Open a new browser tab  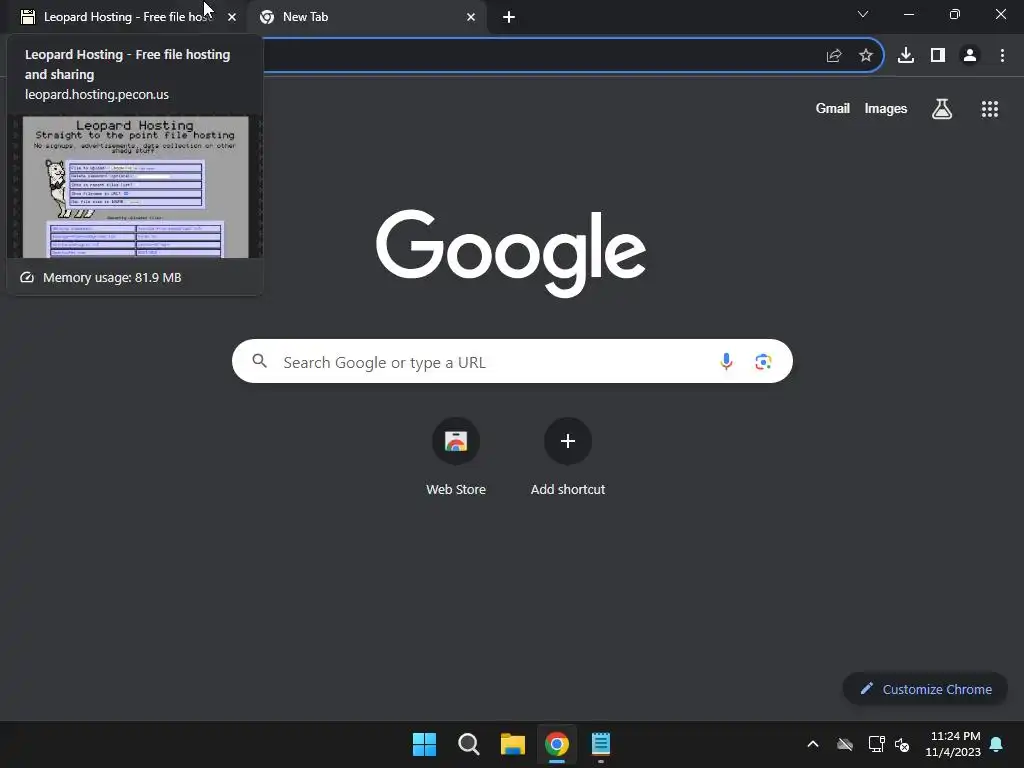509,17
